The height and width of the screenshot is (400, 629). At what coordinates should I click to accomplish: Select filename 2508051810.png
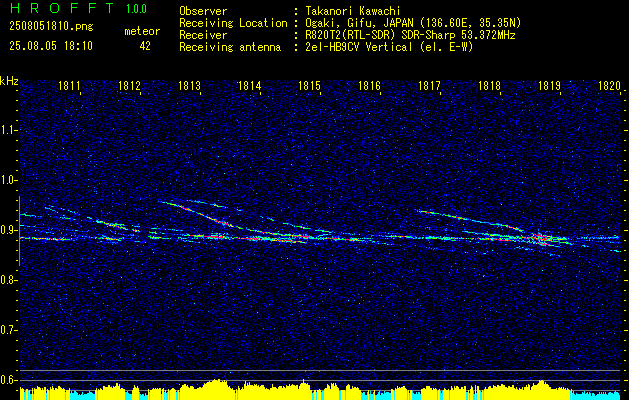51,26
